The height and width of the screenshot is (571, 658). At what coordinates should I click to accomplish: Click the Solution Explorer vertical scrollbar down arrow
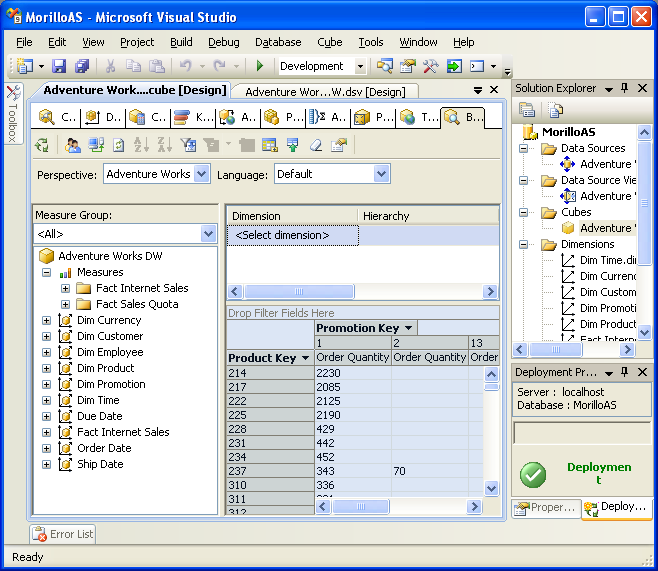(x=644, y=333)
